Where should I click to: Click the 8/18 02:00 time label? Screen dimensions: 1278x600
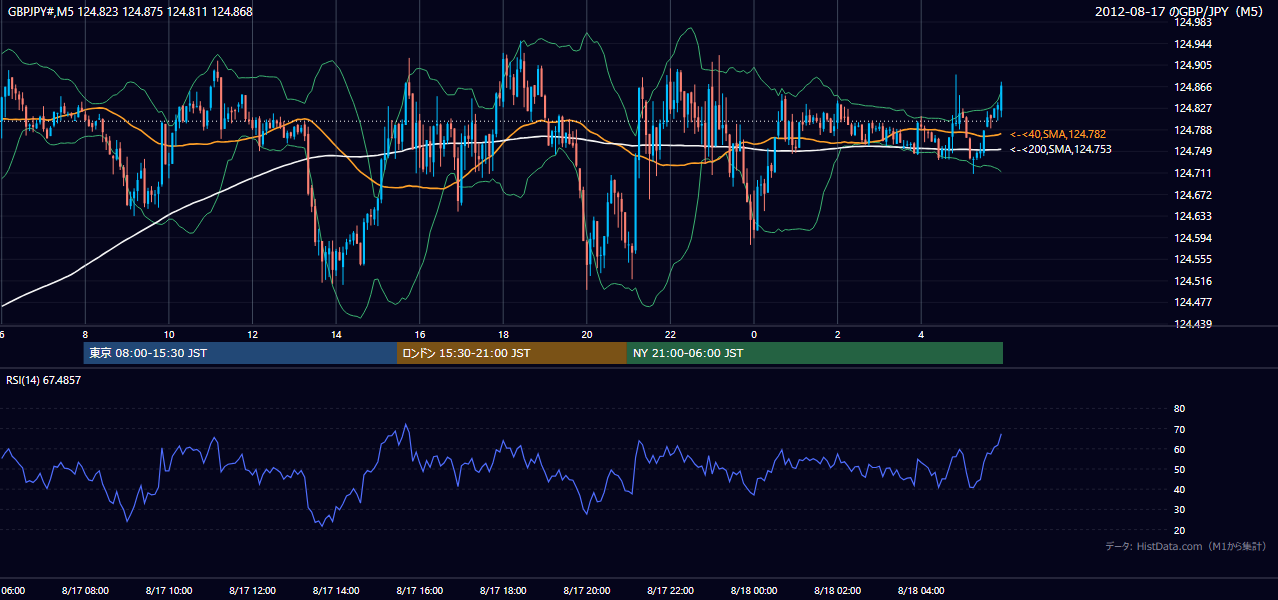(x=836, y=591)
